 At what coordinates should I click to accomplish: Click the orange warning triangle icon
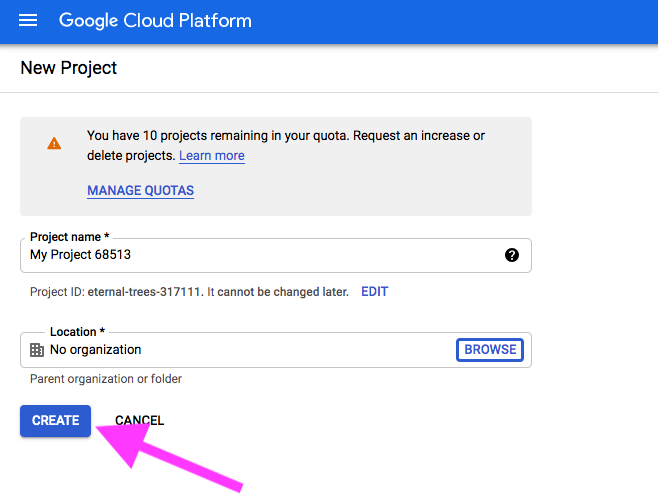click(54, 144)
